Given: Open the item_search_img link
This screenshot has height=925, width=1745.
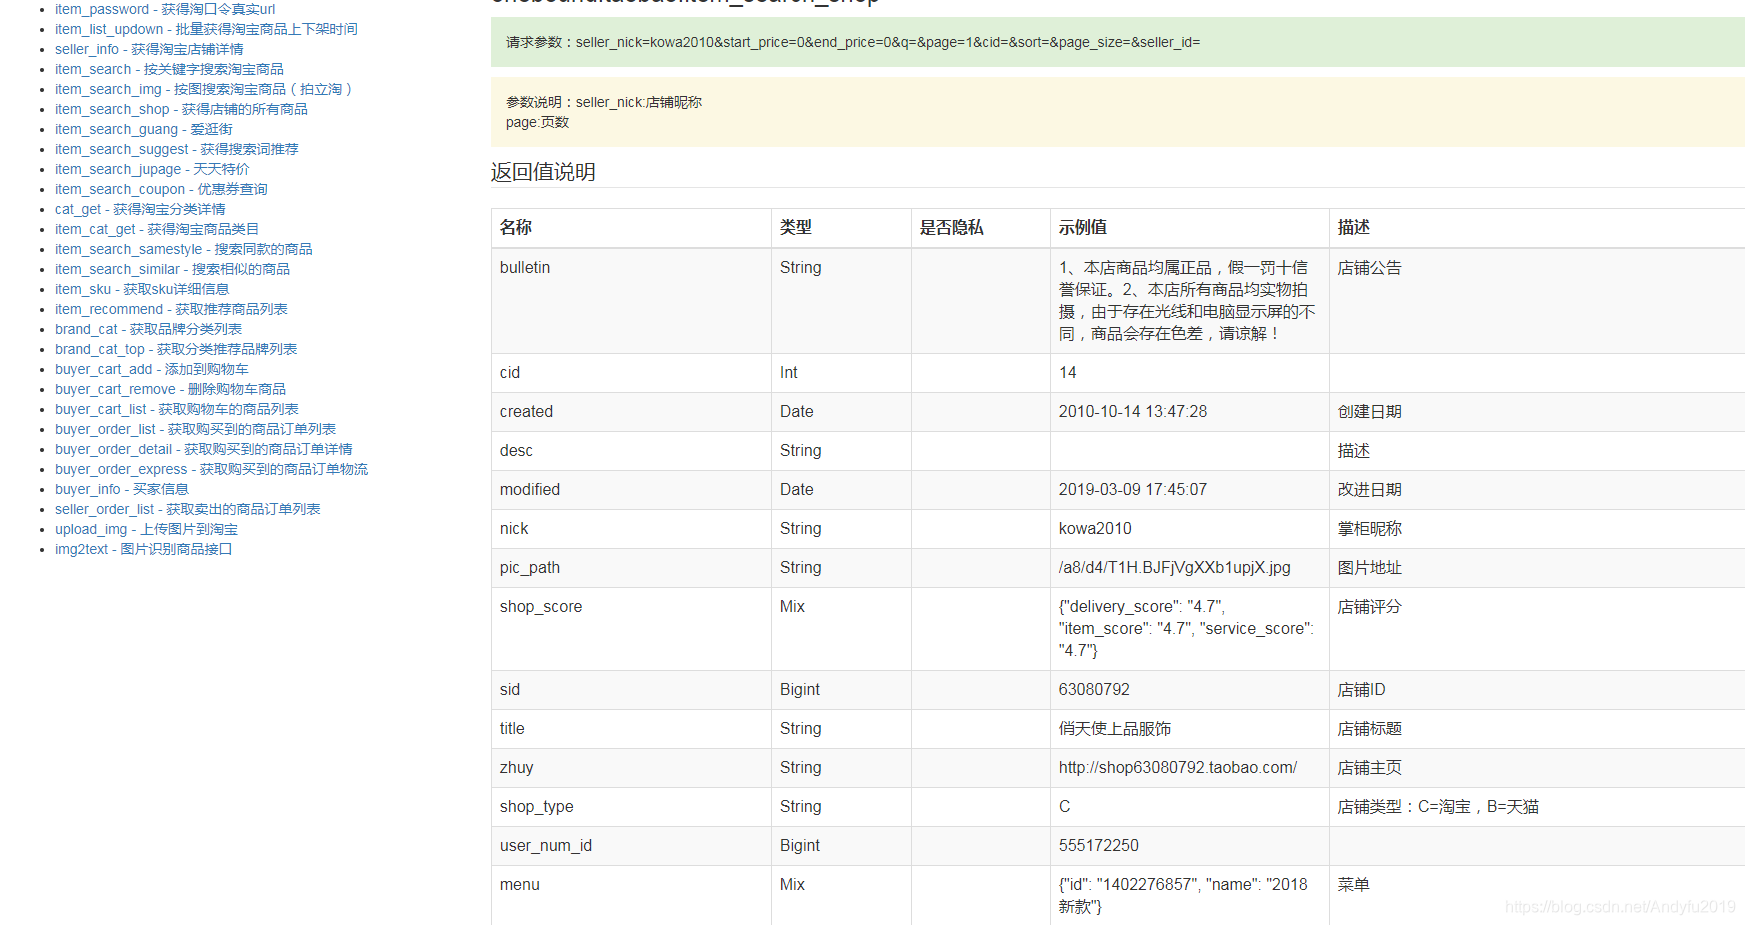Looking at the screenshot, I should (x=204, y=89).
